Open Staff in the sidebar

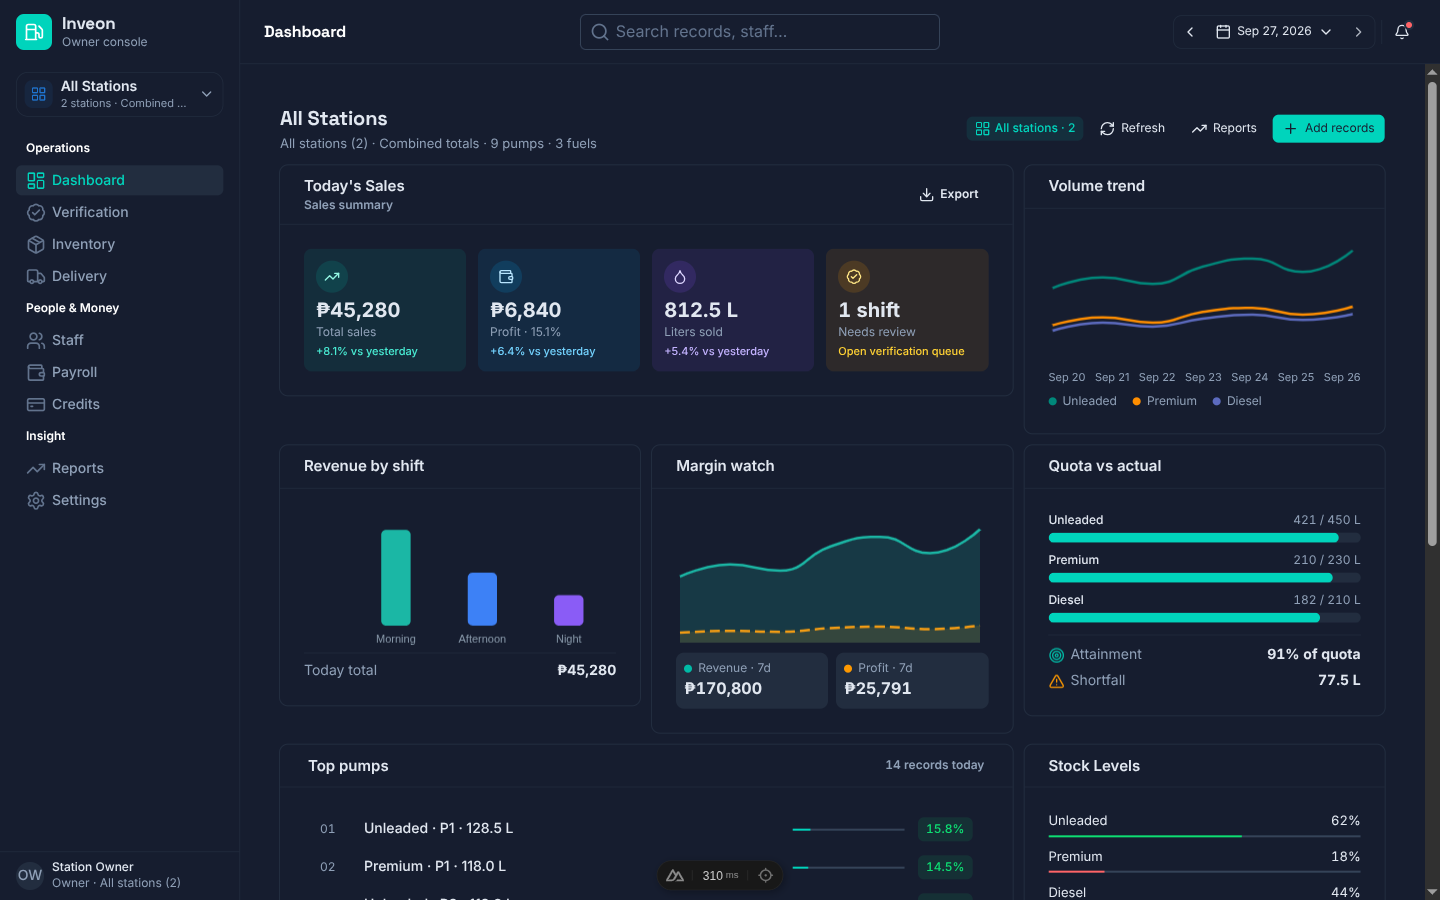pos(119,340)
